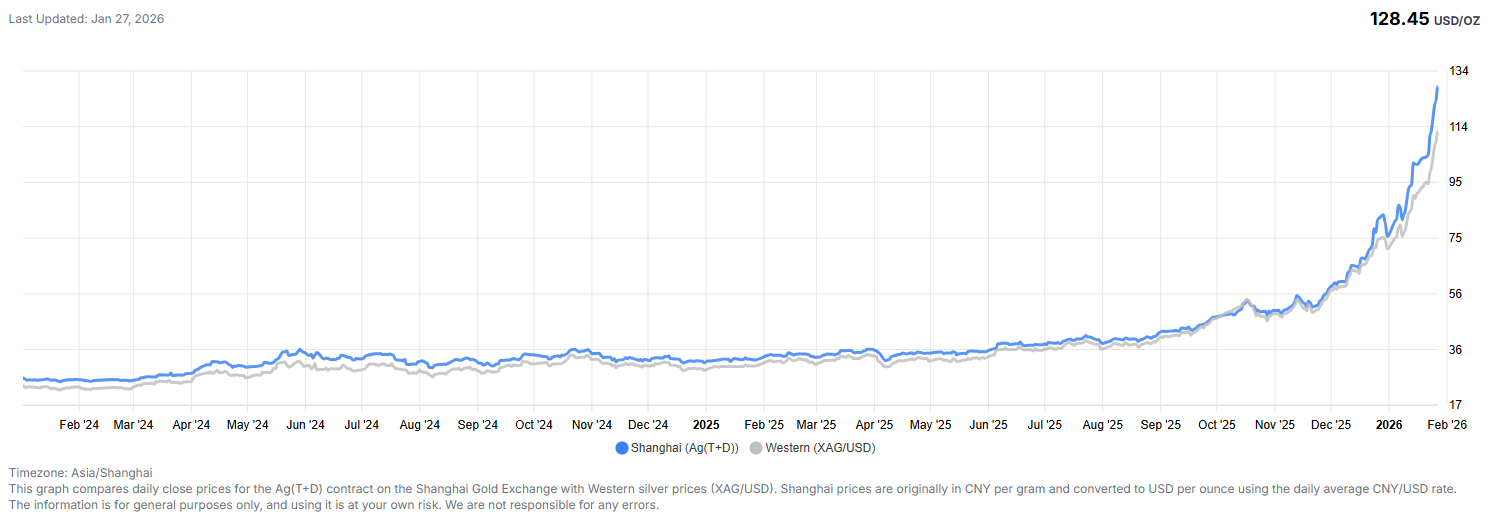Viewport: 1497px width, 517px height.
Task: Select the bold 2025 year axis marker
Action: point(706,425)
